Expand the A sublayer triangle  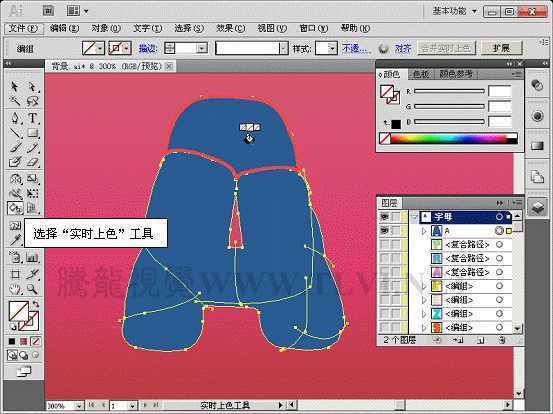424,231
